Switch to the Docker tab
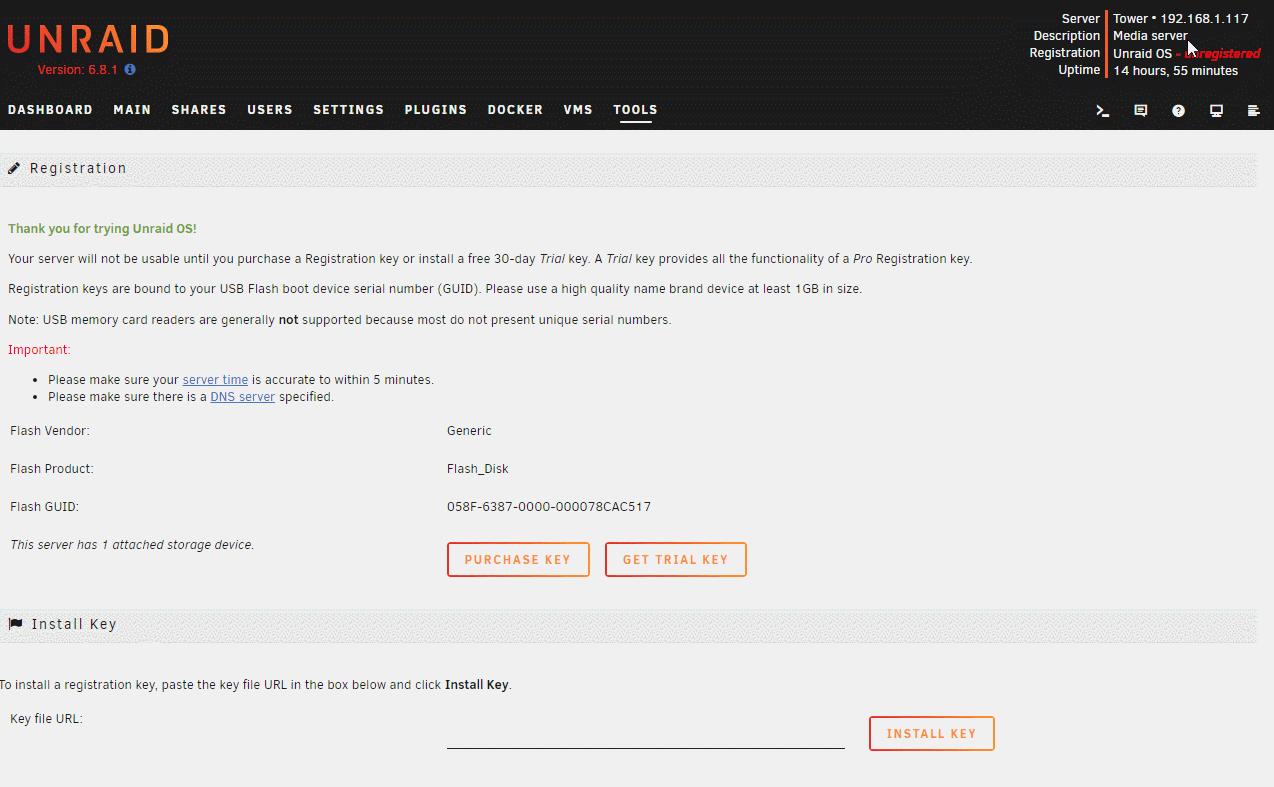 515,110
